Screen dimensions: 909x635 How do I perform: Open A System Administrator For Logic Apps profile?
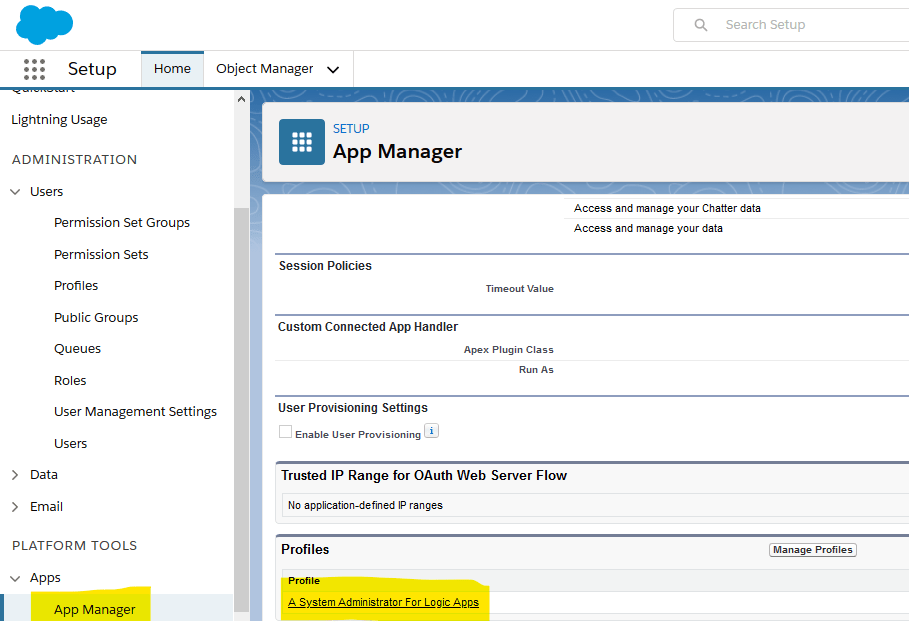click(383, 602)
